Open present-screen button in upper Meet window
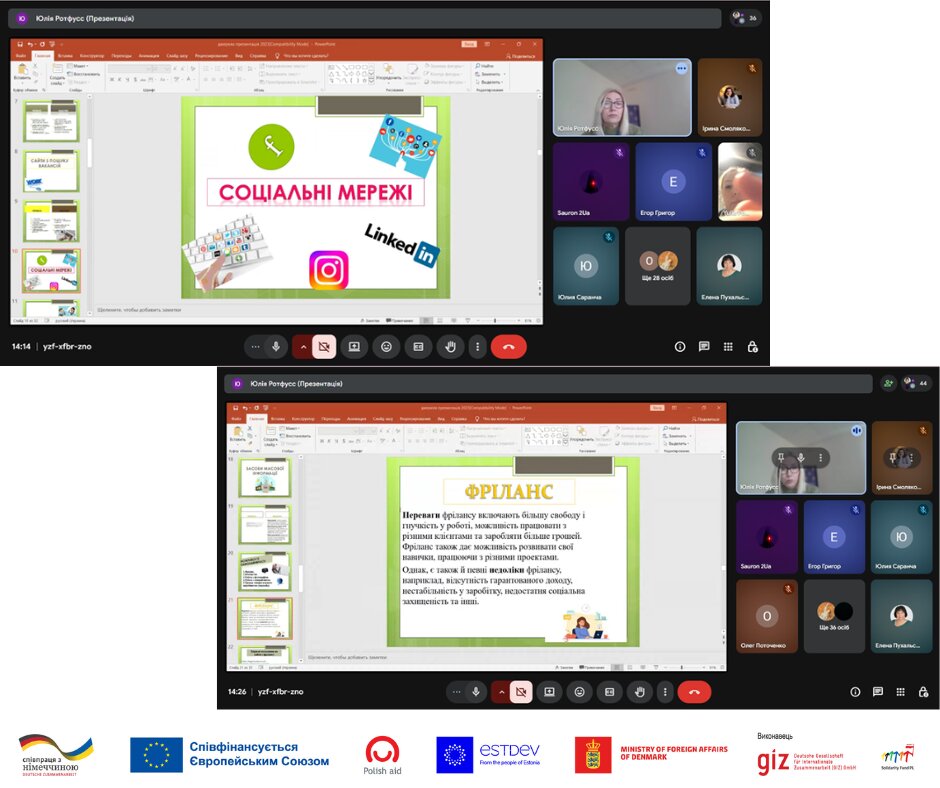 354,347
